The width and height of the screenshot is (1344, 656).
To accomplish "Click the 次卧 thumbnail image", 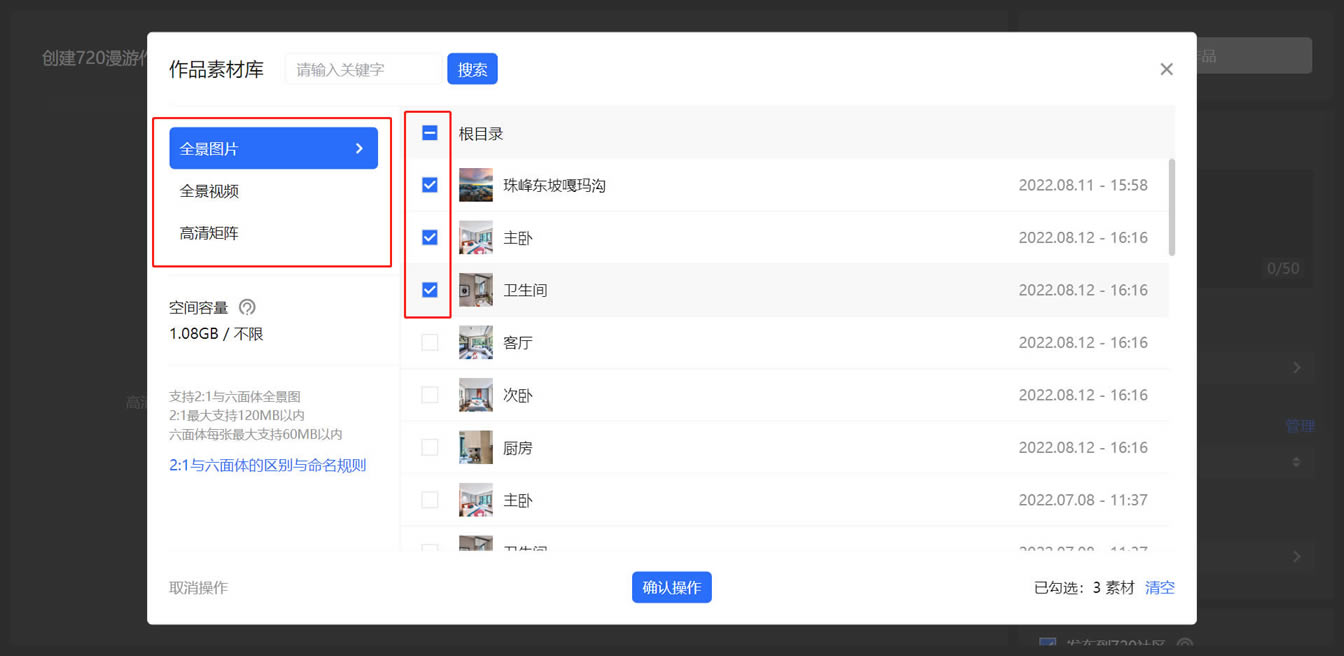I will click(x=476, y=395).
